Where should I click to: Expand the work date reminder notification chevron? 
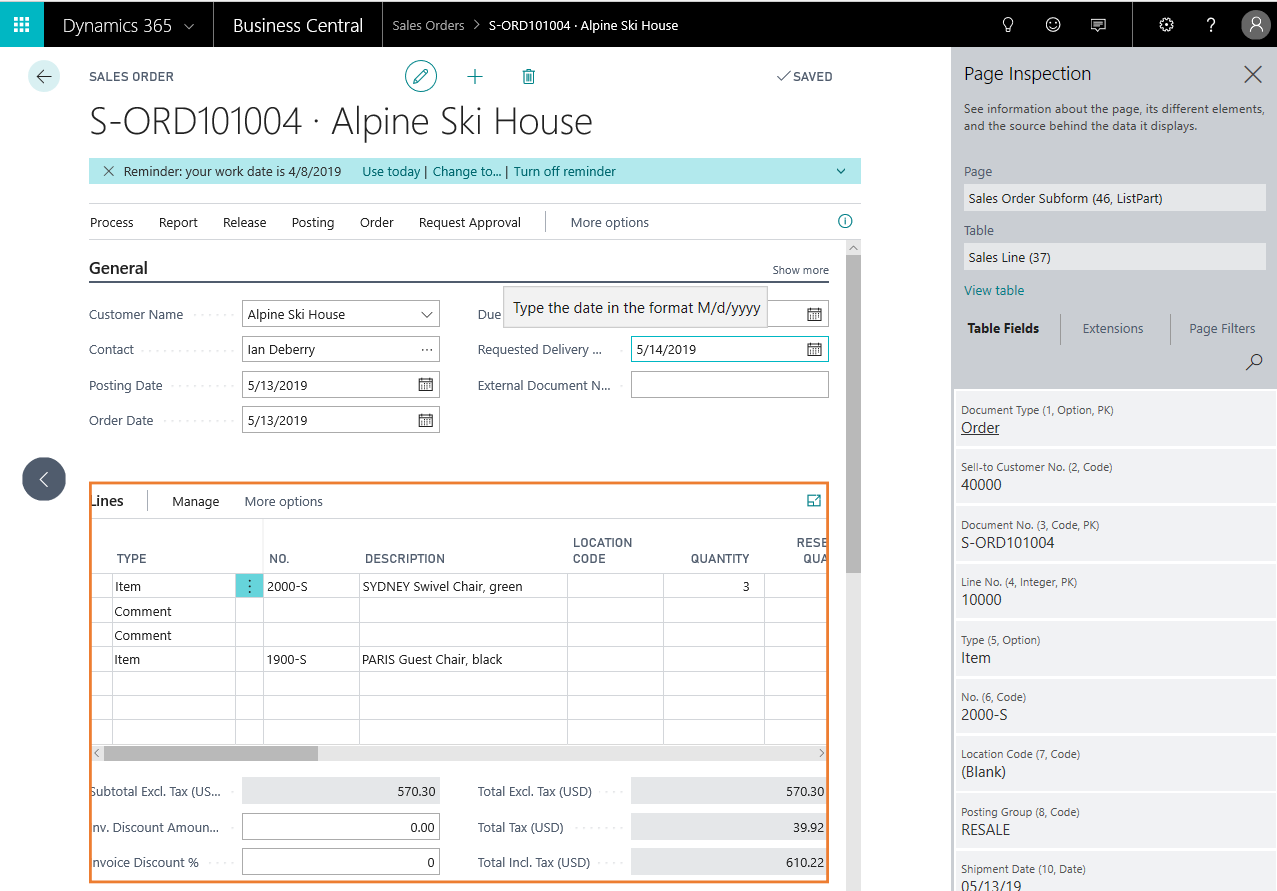click(x=841, y=172)
